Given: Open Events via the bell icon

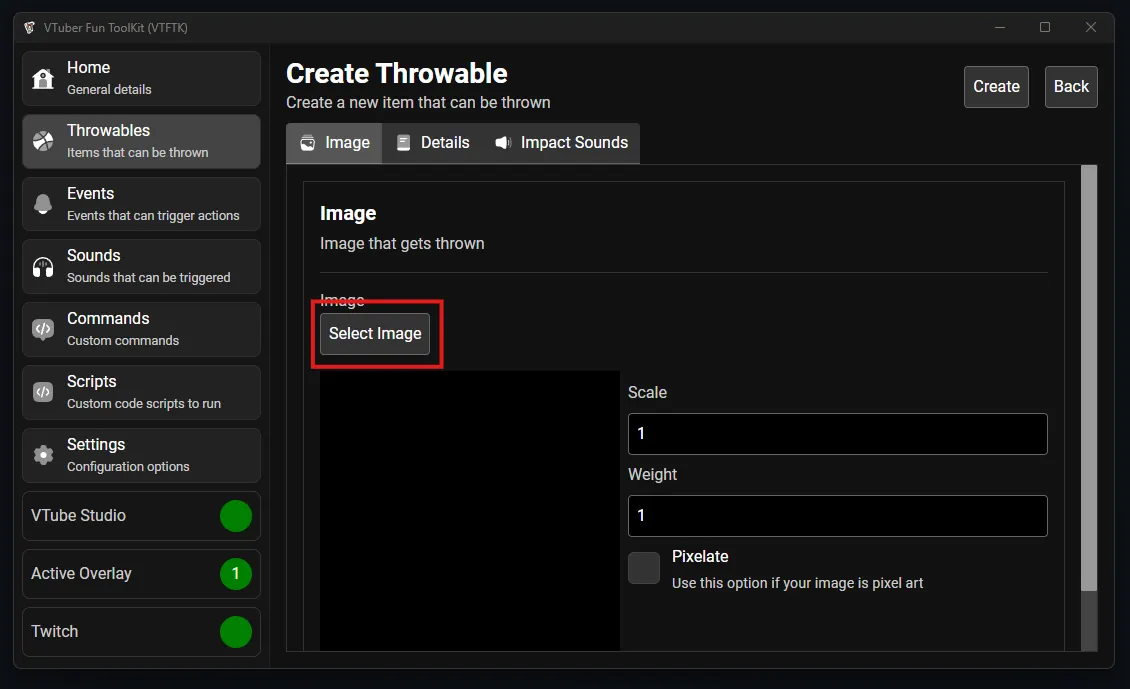Looking at the screenshot, I should coord(43,203).
